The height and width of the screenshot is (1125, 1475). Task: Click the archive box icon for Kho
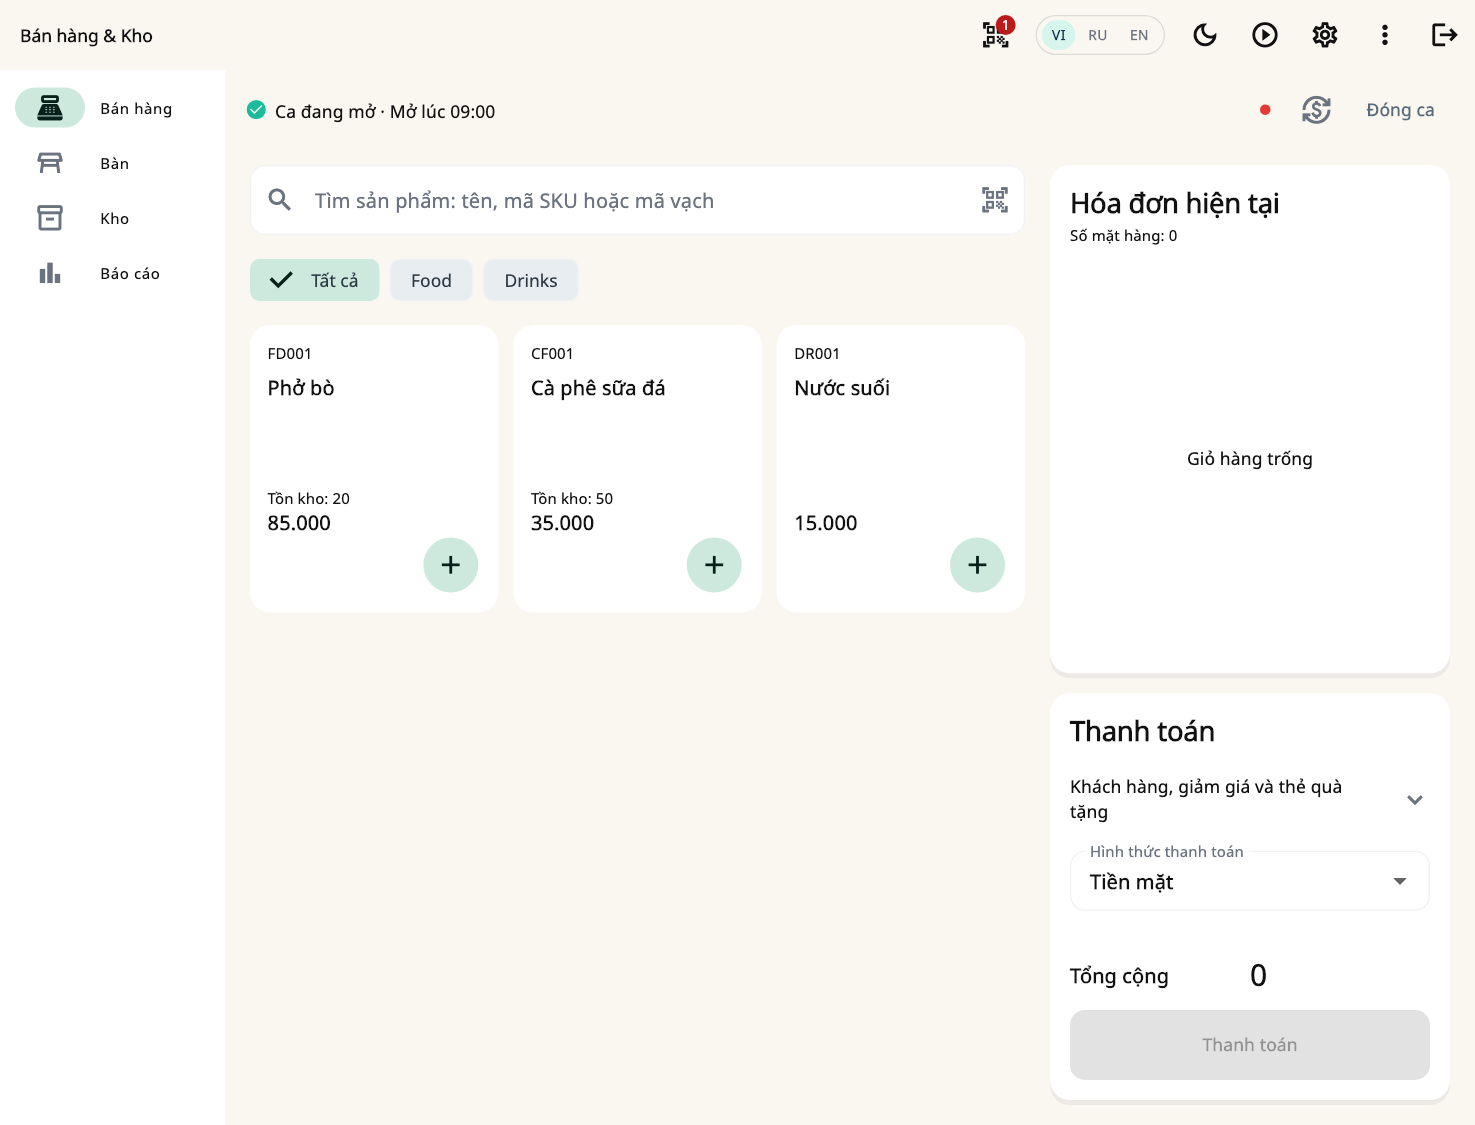click(x=50, y=218)
